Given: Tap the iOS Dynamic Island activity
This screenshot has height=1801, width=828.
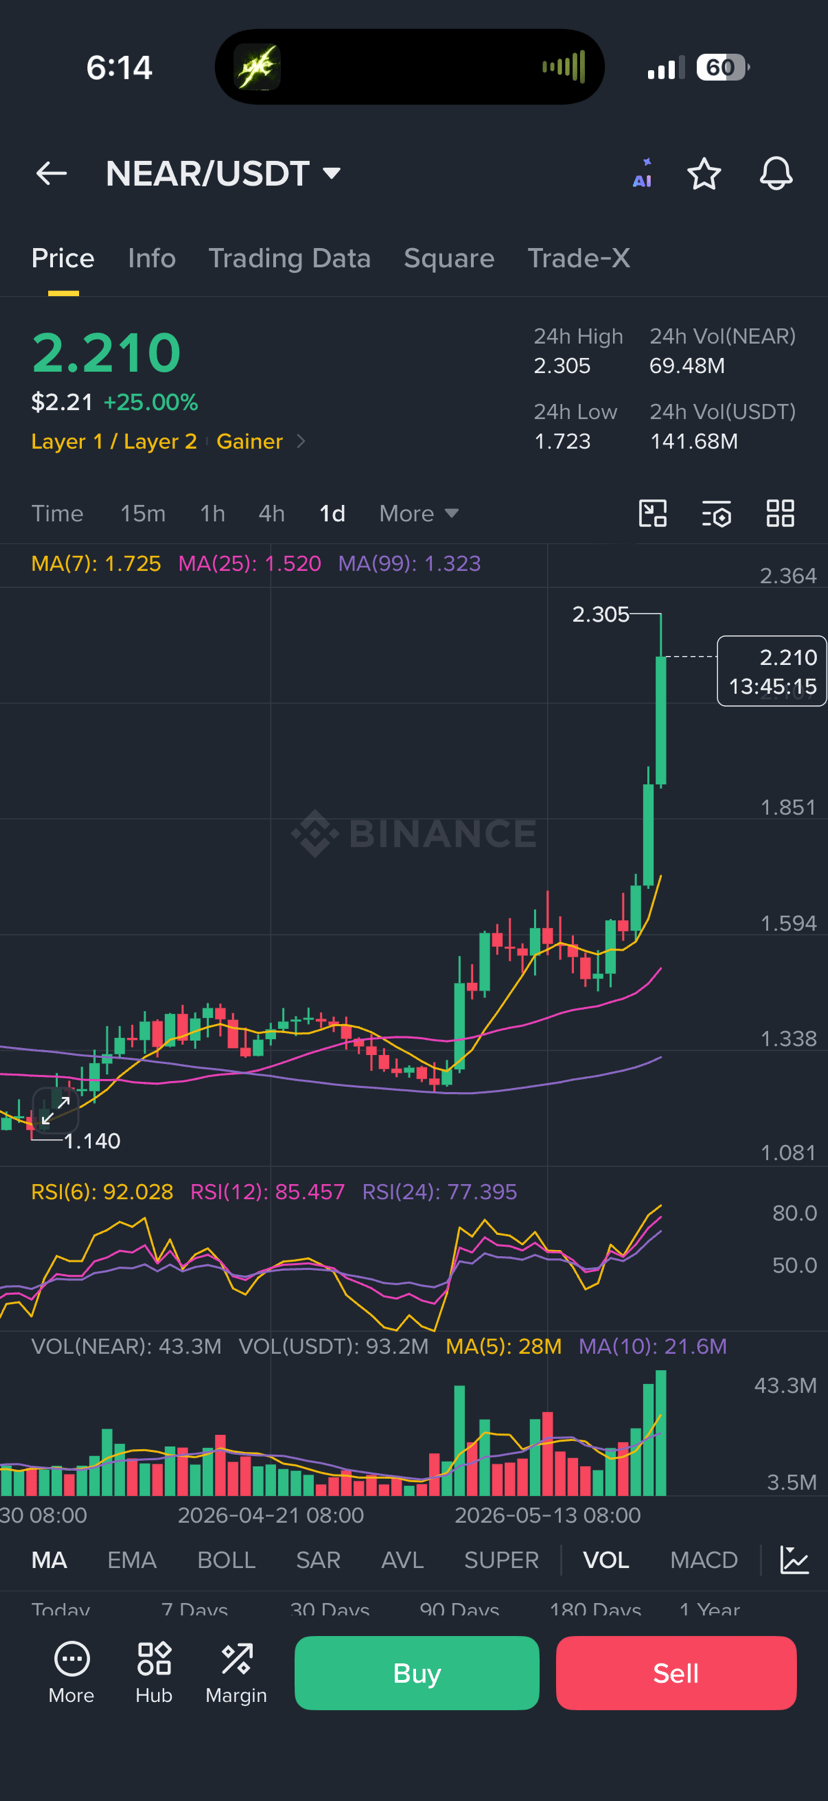Looking at the screenshot, I should (410, 67).
